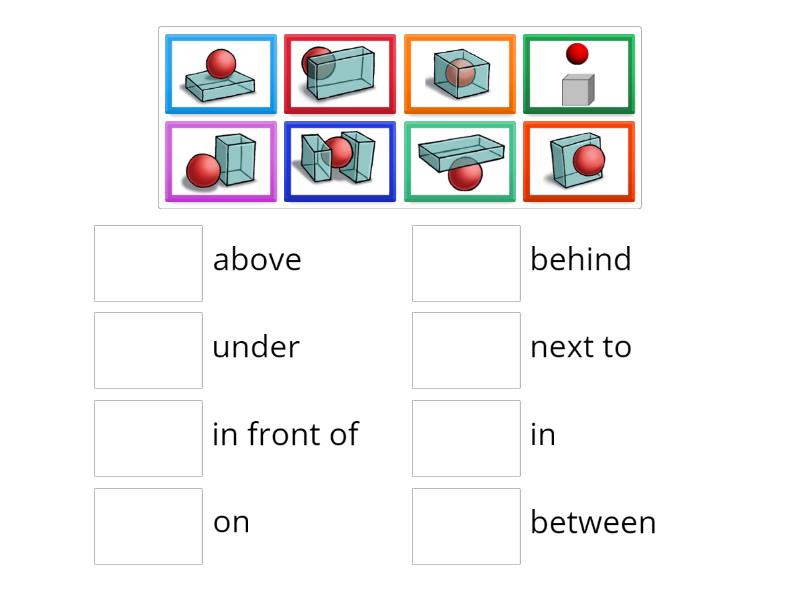Click the "in front of" text label
Screen dimensions: 800x600
click(285, 434)
